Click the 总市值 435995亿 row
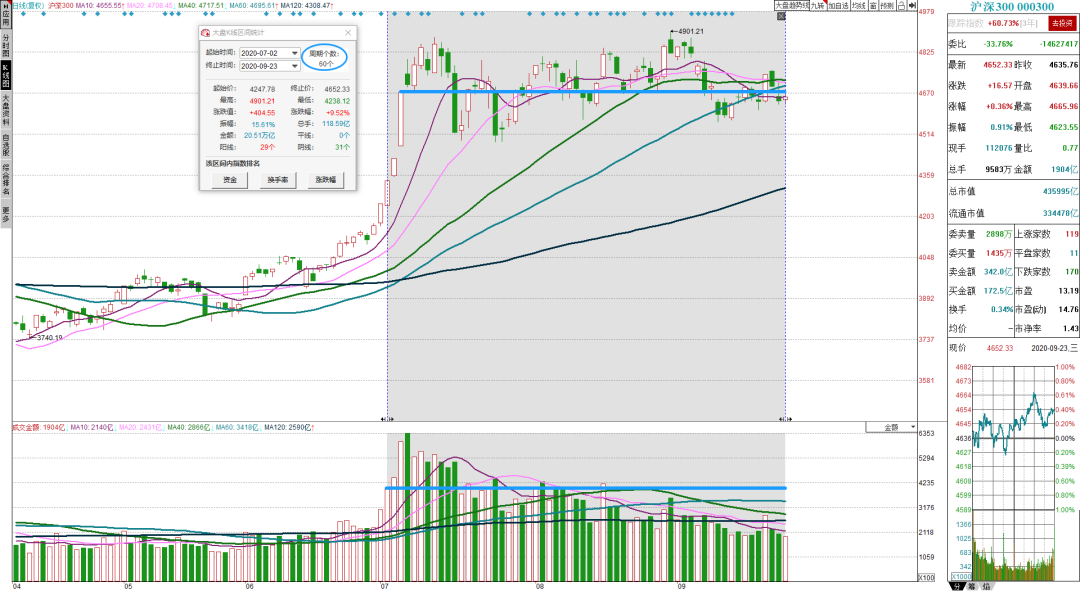This screenshot has height=591, width=1080. pos(1013,191)
